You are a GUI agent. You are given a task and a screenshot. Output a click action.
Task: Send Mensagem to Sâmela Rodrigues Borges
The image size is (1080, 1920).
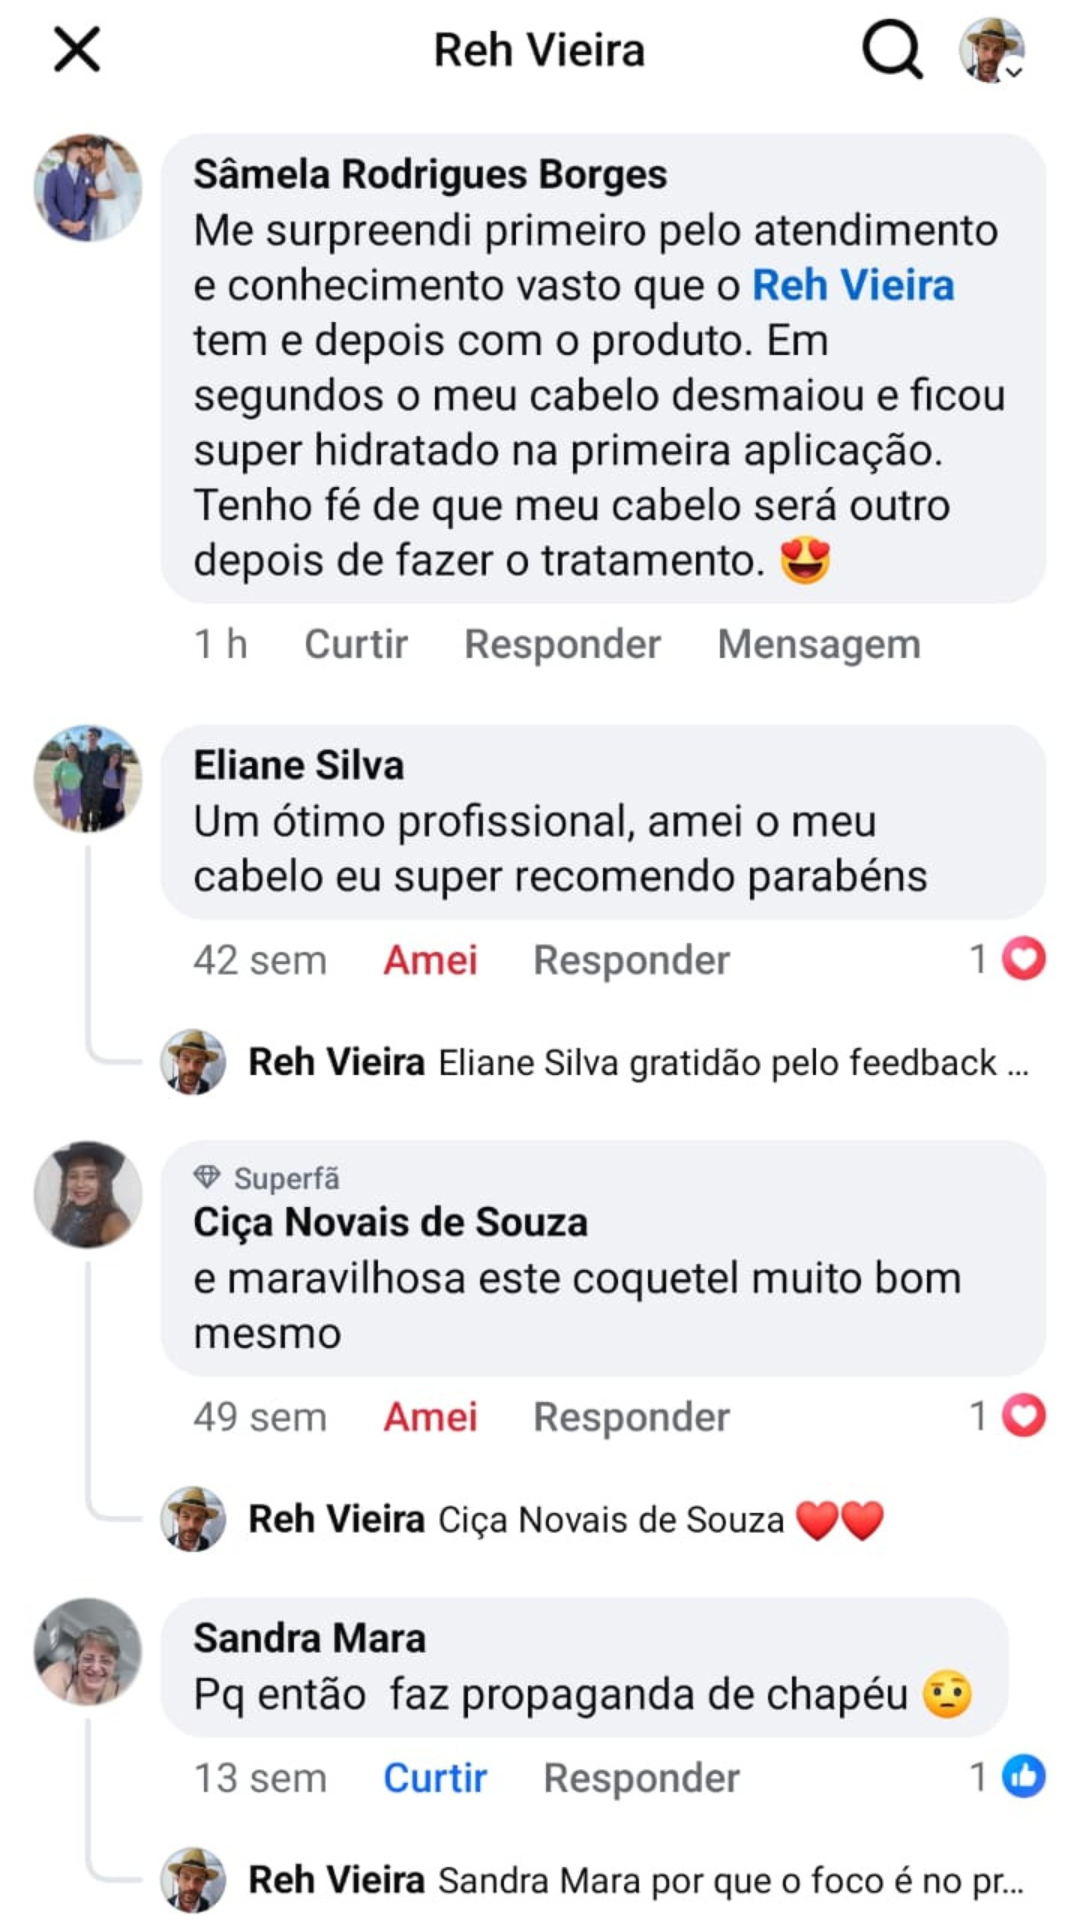point(819,644)
